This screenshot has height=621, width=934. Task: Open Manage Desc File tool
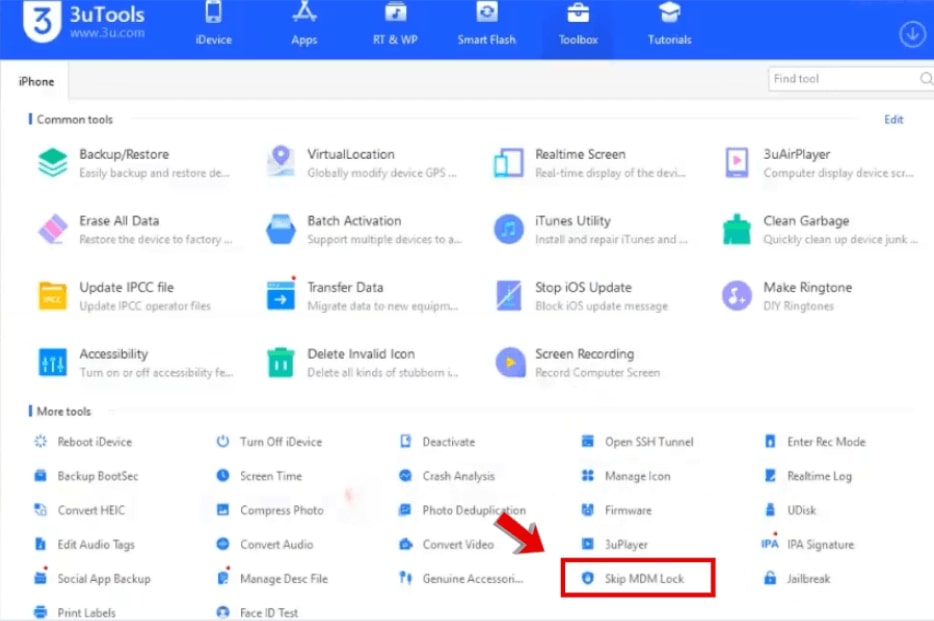(x=272, y=578)
